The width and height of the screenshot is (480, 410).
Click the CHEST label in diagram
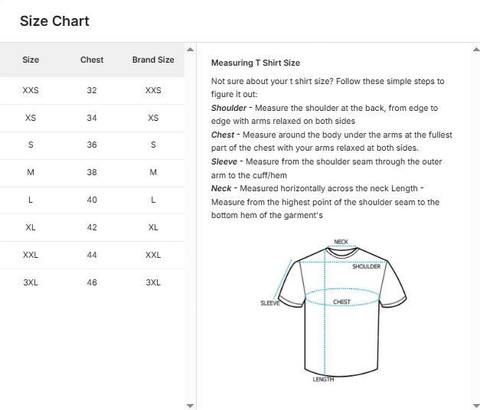pyautogui.click(x=342, y=302)
